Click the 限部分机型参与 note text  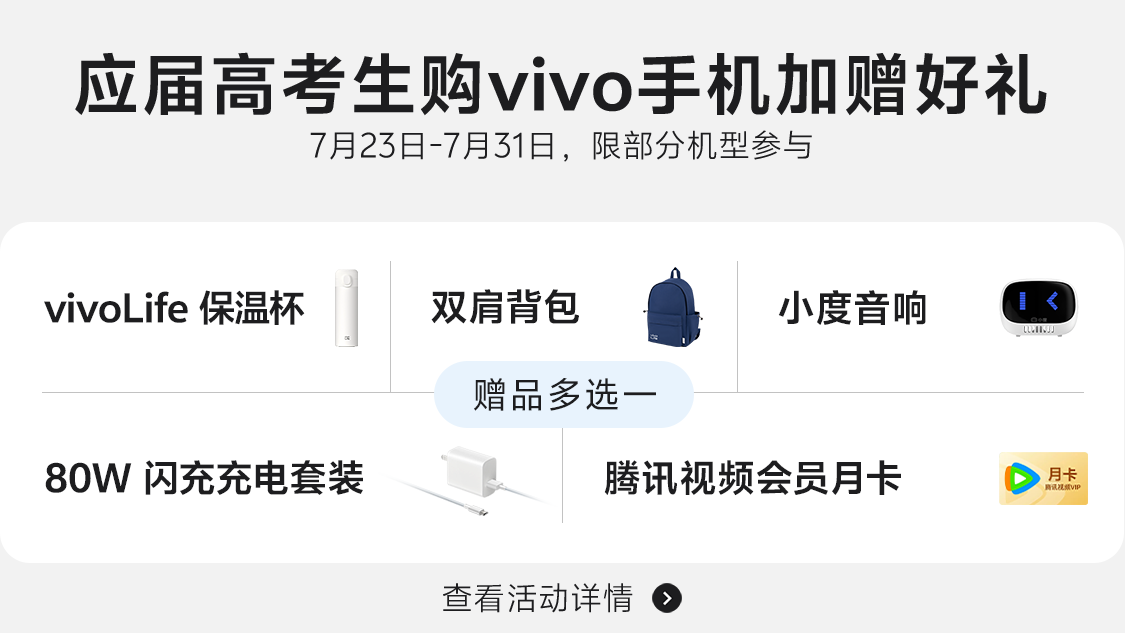click(702, 146)
